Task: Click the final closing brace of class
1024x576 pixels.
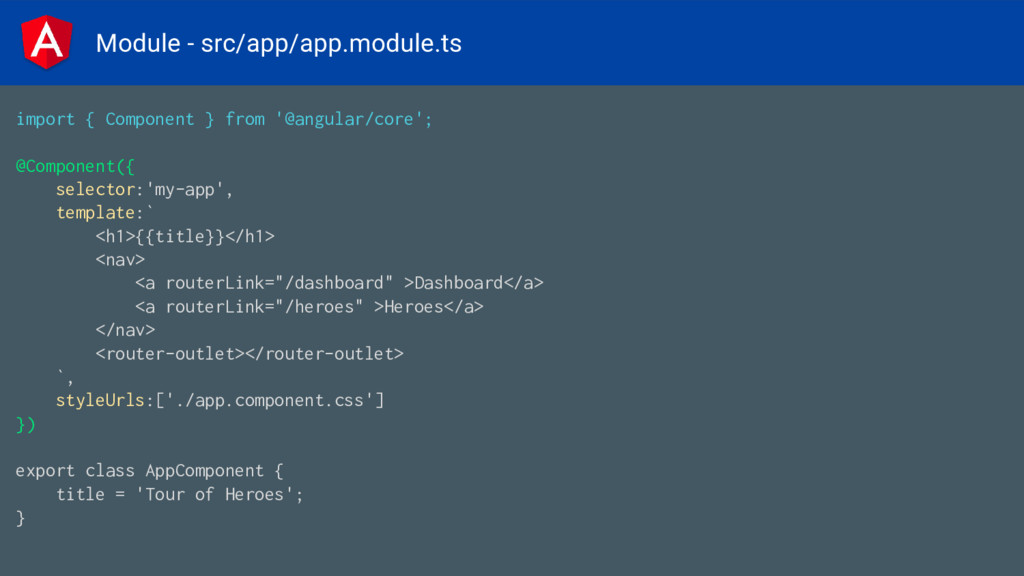Action: coord(20,519)
